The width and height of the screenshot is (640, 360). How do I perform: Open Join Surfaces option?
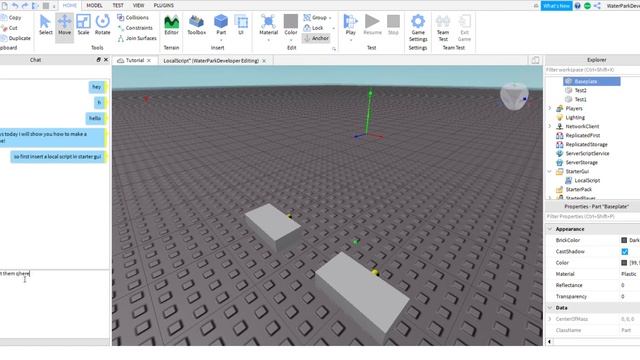(x=137, y=38)
